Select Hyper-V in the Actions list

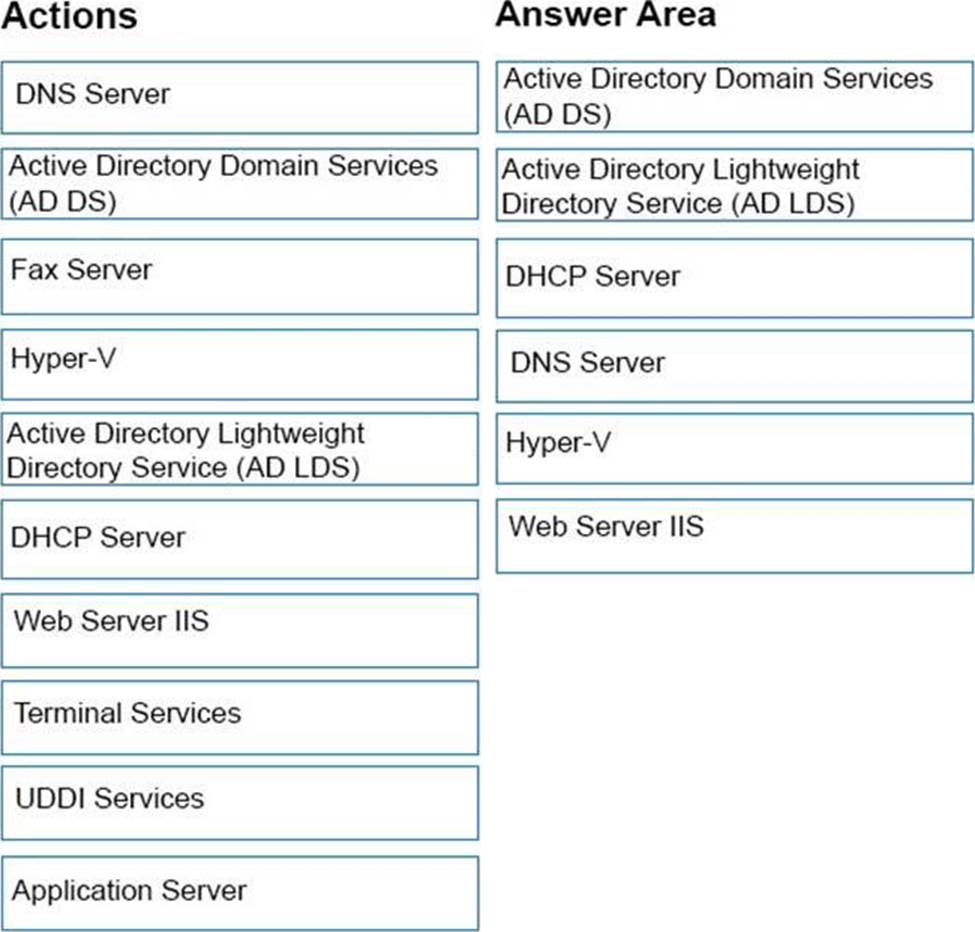pyautogui.click(x=239, y=365)
